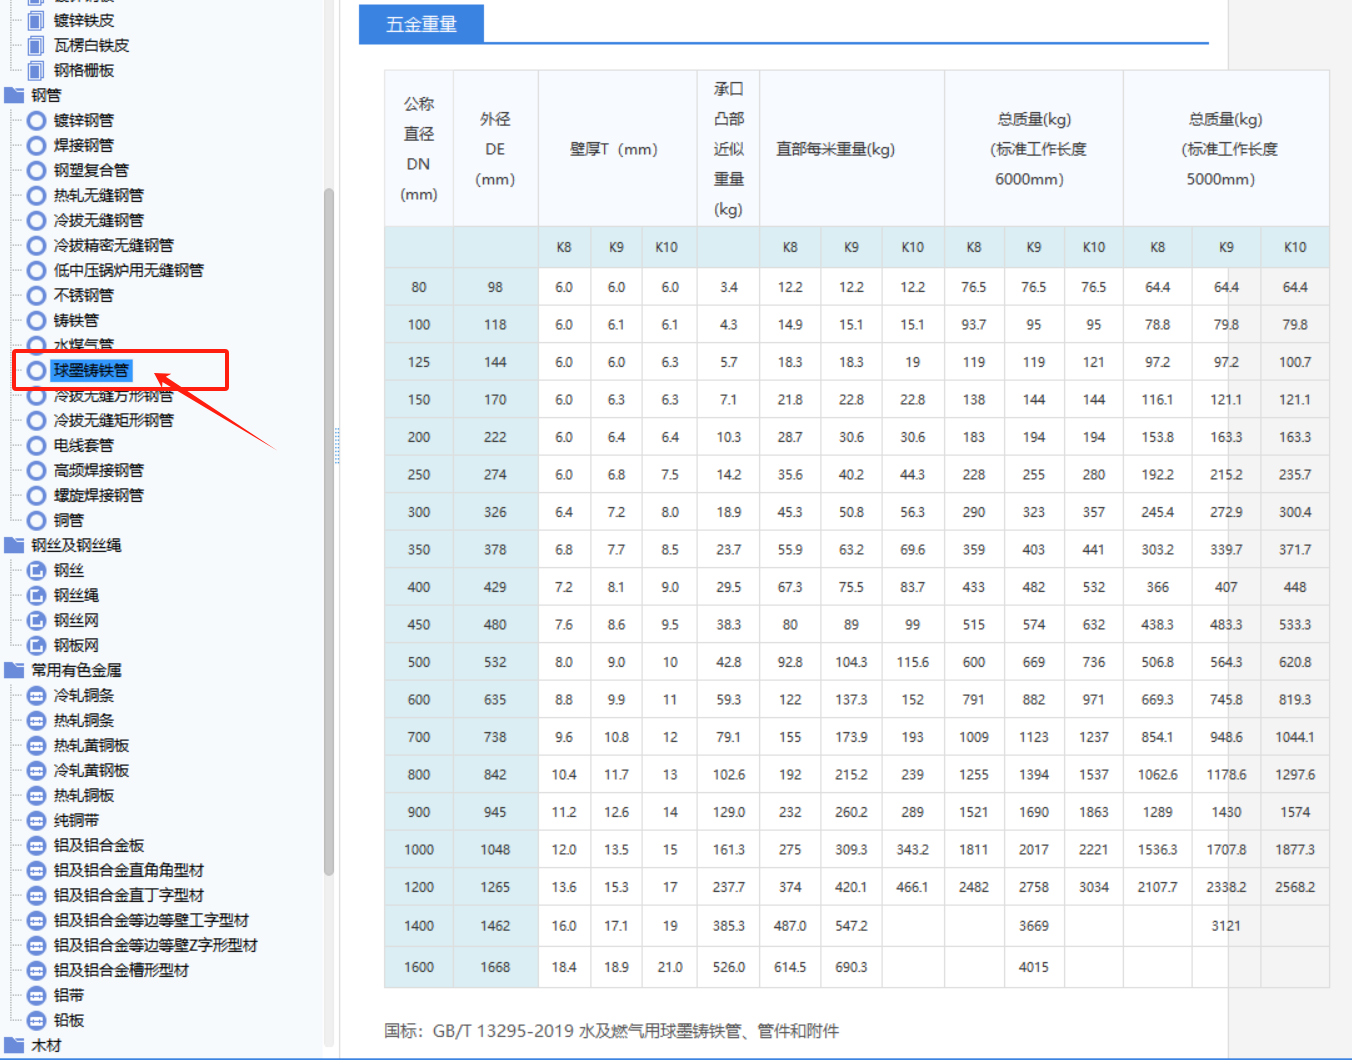Click the icon beside 螺旋焊接钢管
The image size is (1352, 1060).
[x=37, y=496]
